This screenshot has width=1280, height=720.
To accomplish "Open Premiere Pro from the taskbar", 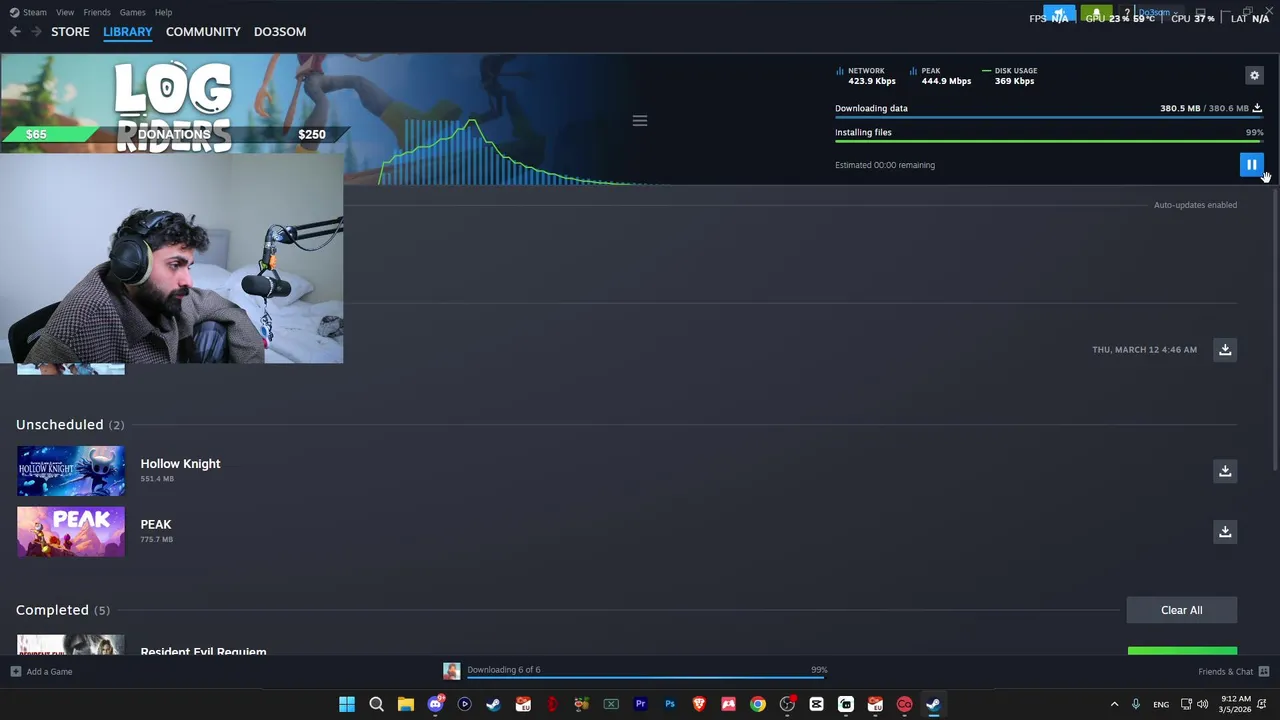I will pos(640,704).
